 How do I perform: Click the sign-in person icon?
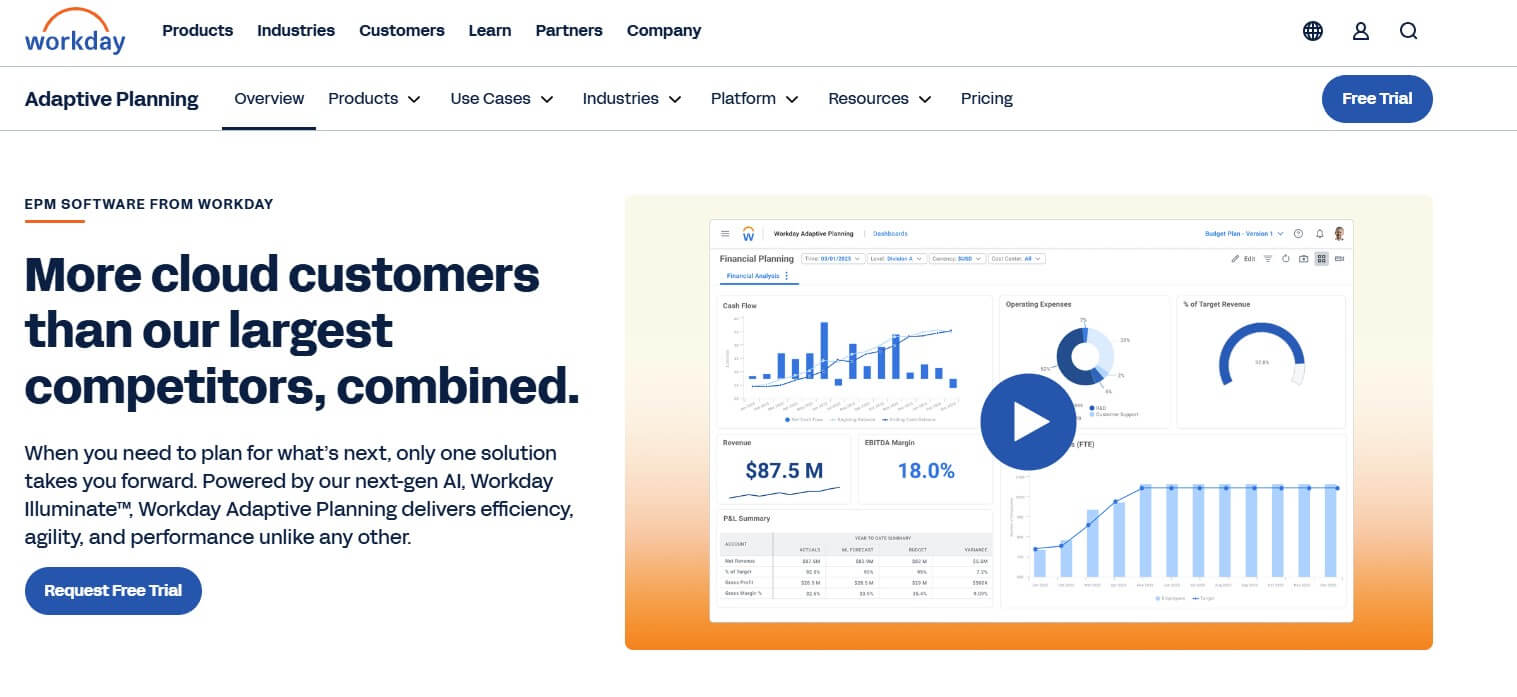[x=1361, y=31]
